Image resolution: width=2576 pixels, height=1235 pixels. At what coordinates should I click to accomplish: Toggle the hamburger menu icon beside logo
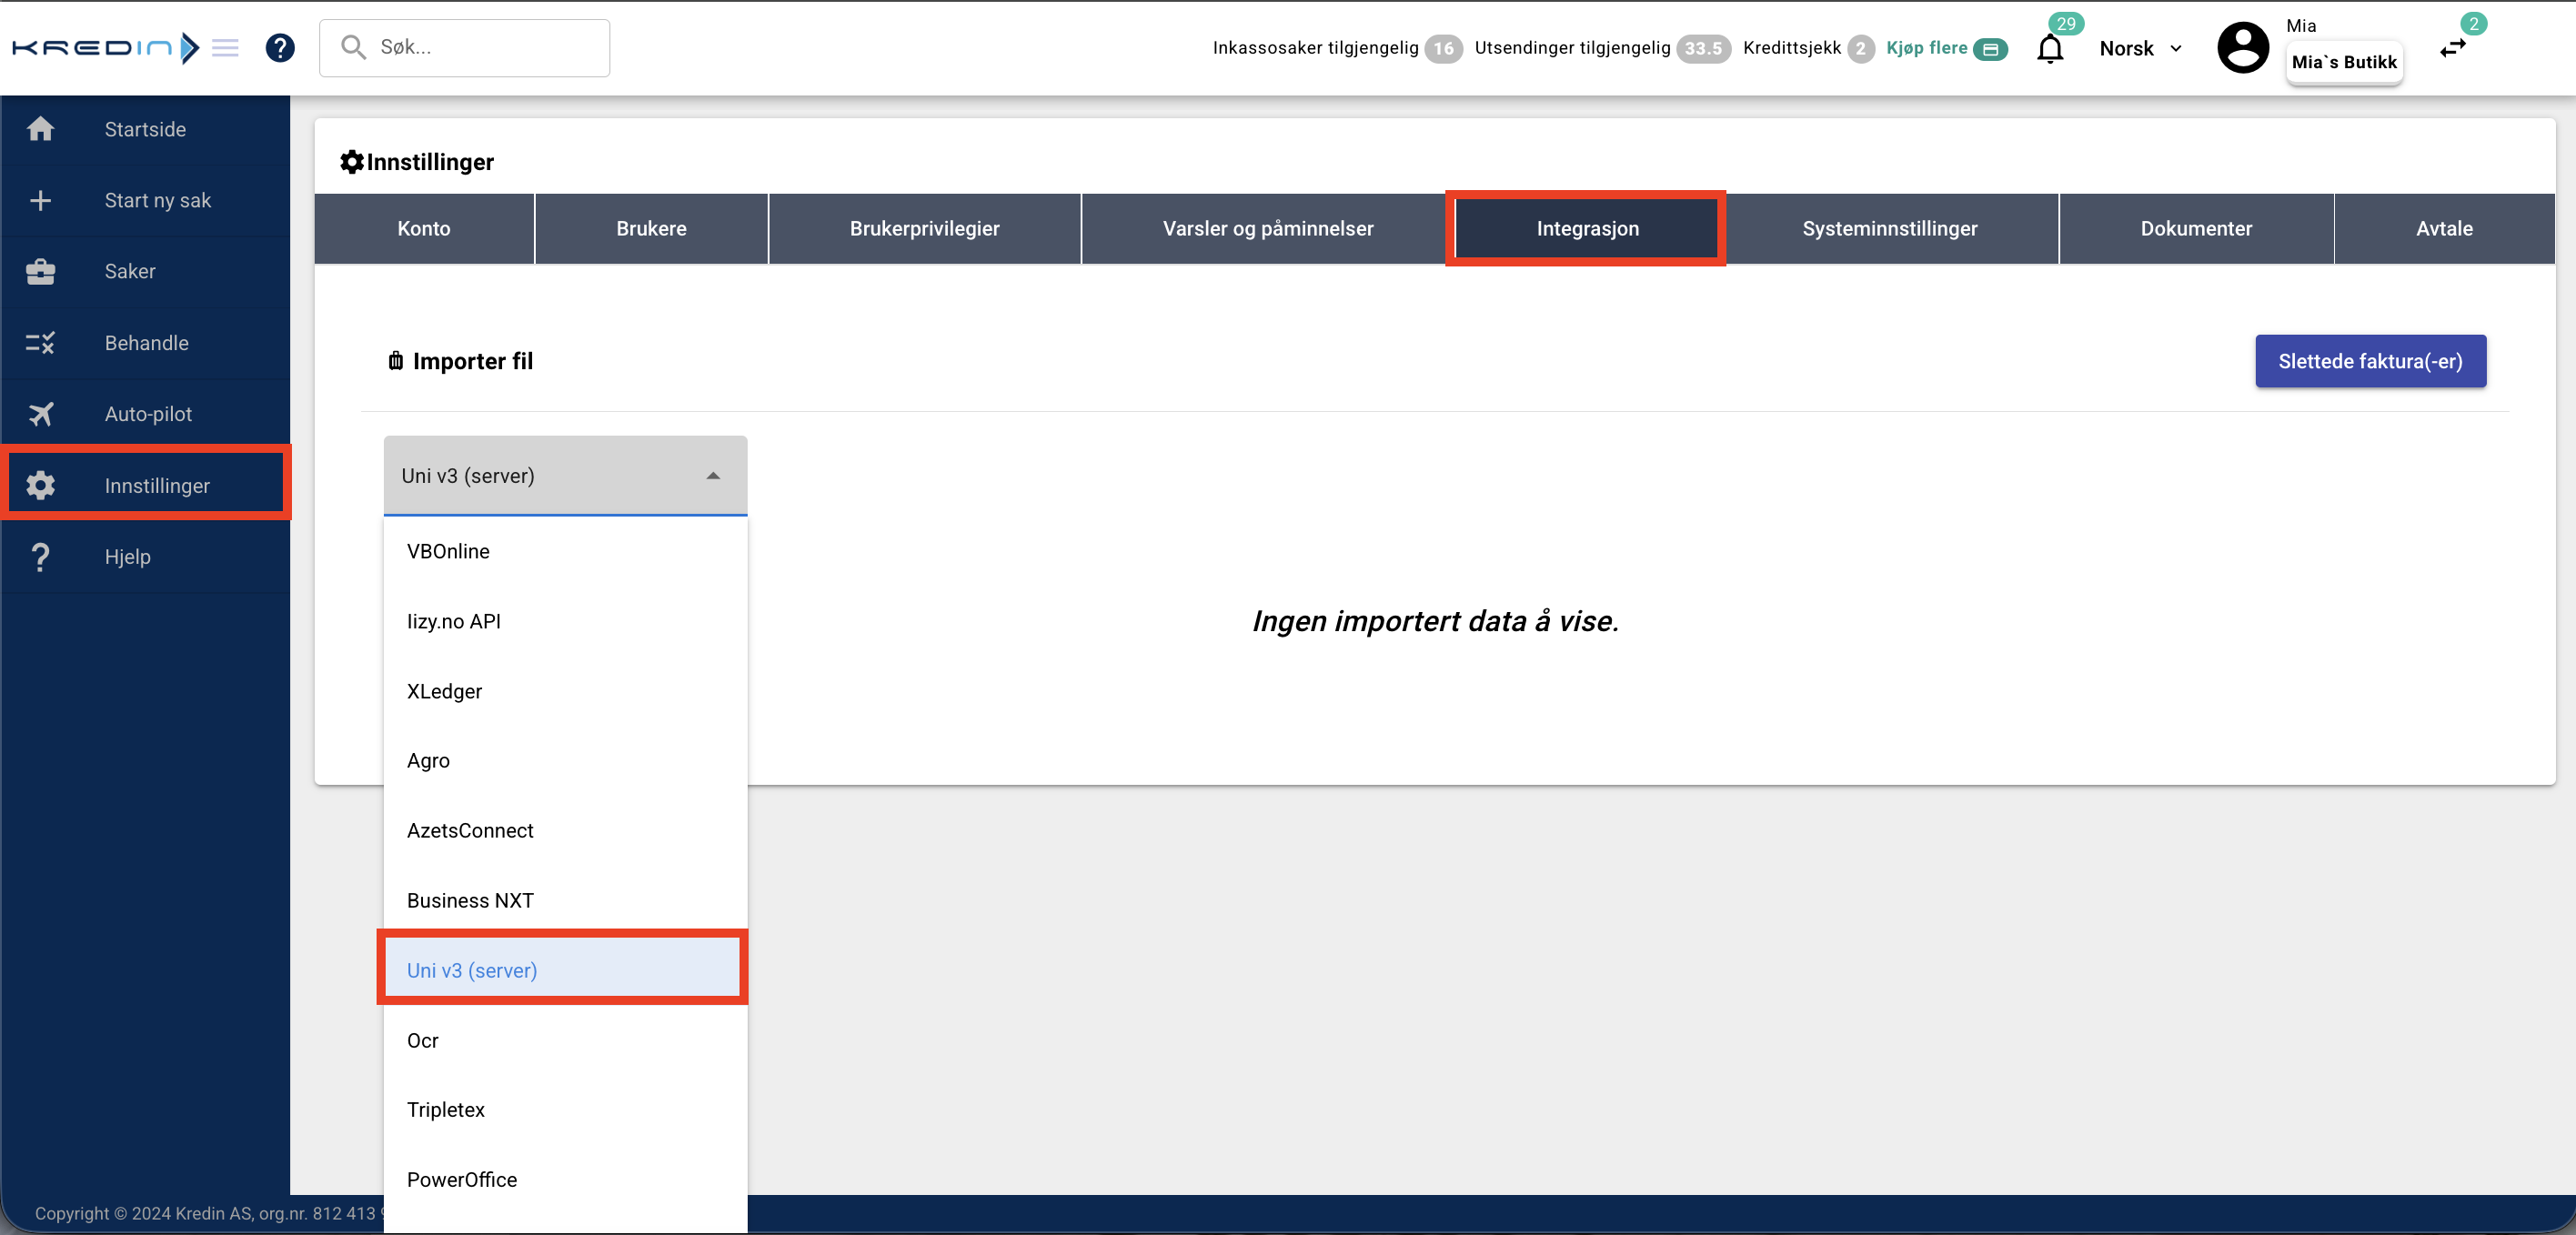(x=226, y=47)
